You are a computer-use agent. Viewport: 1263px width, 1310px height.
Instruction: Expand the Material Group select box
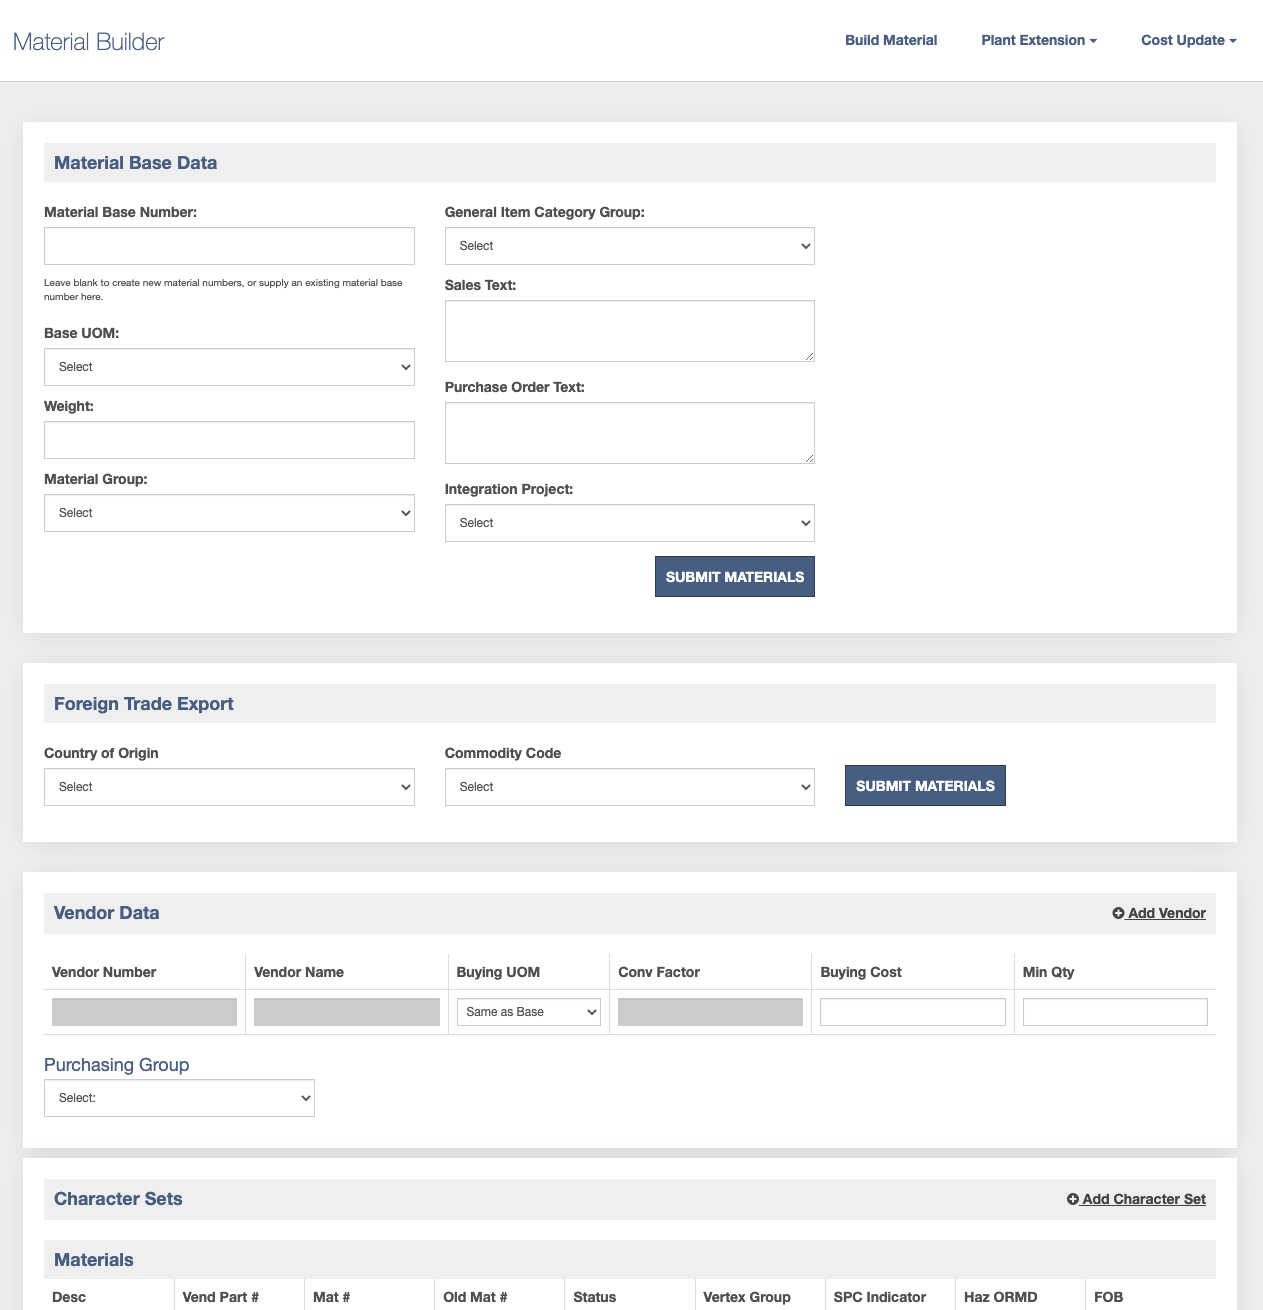coord(229,513)
